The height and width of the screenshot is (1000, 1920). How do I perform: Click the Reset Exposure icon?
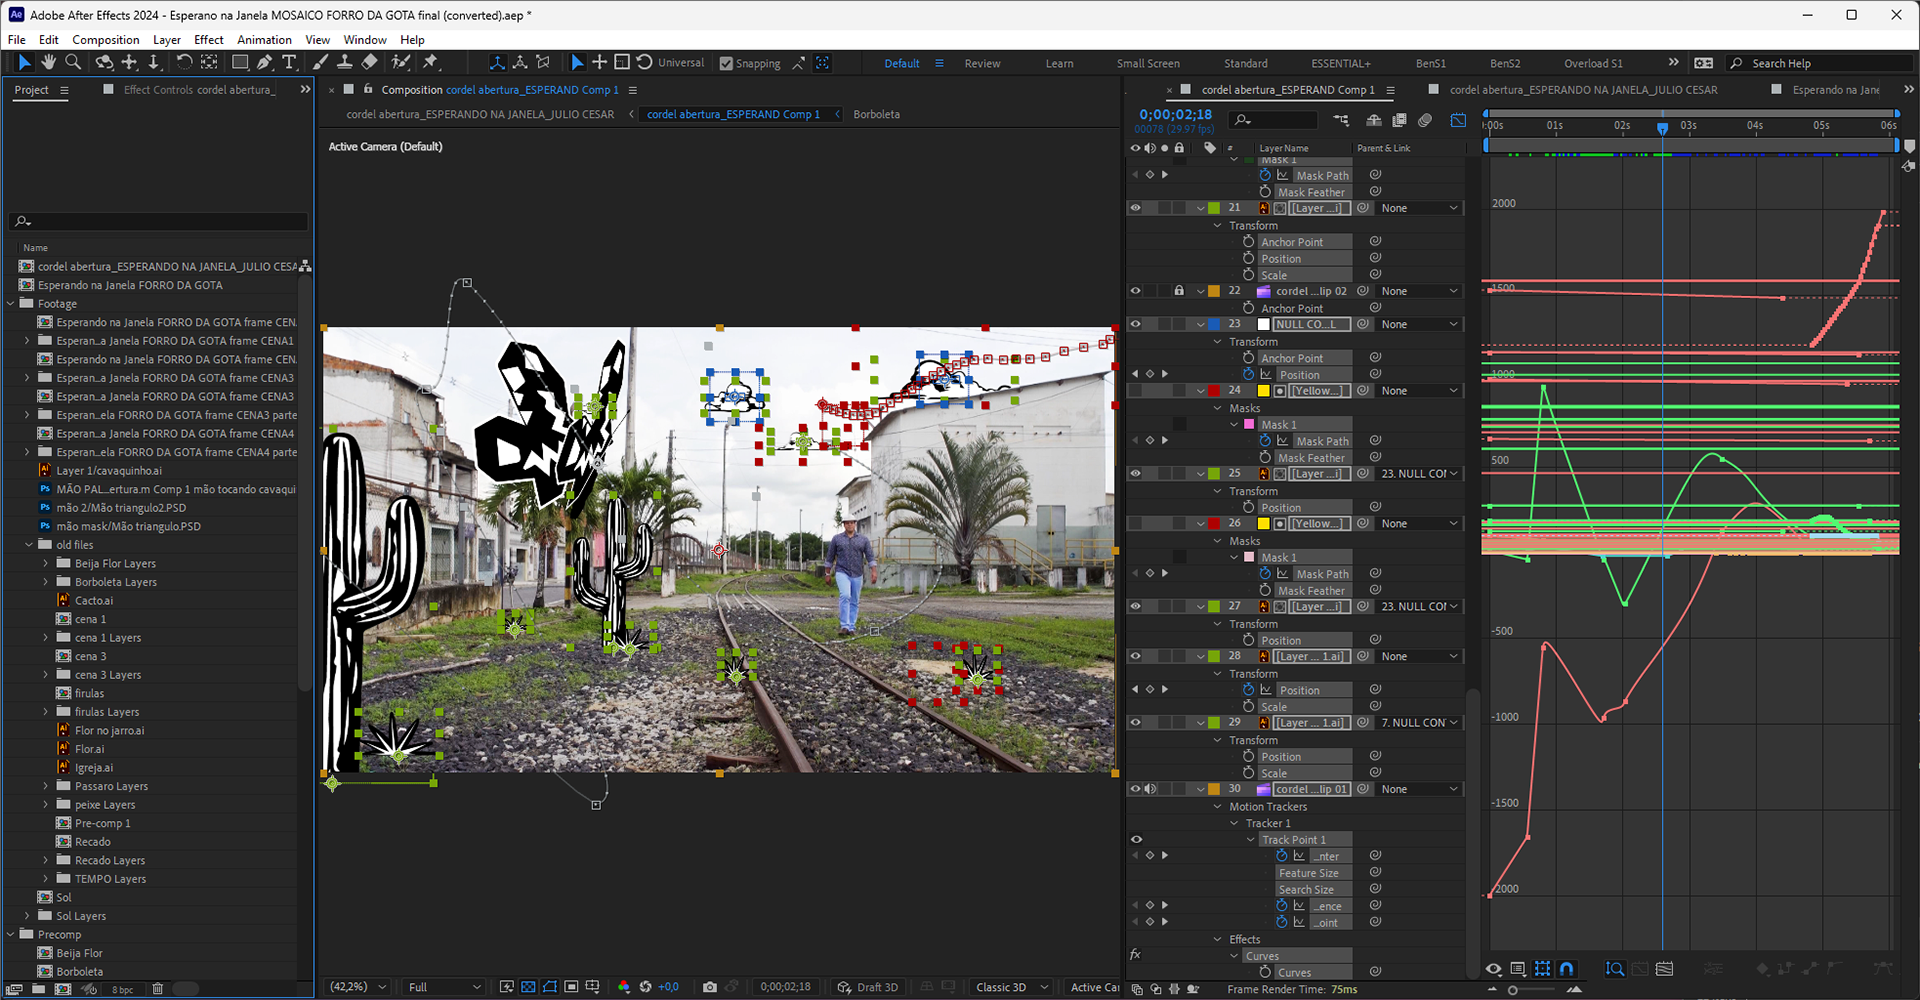click(646, 987)
